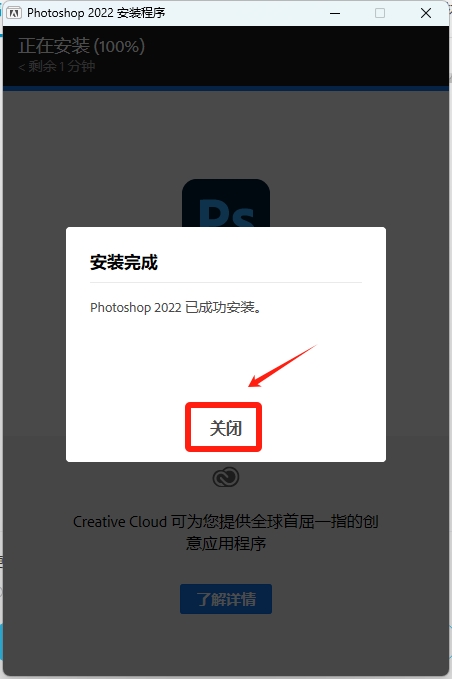
Task: Click the 全球首屈一指 phrase in promo text
Action: [x=290, y=521]
